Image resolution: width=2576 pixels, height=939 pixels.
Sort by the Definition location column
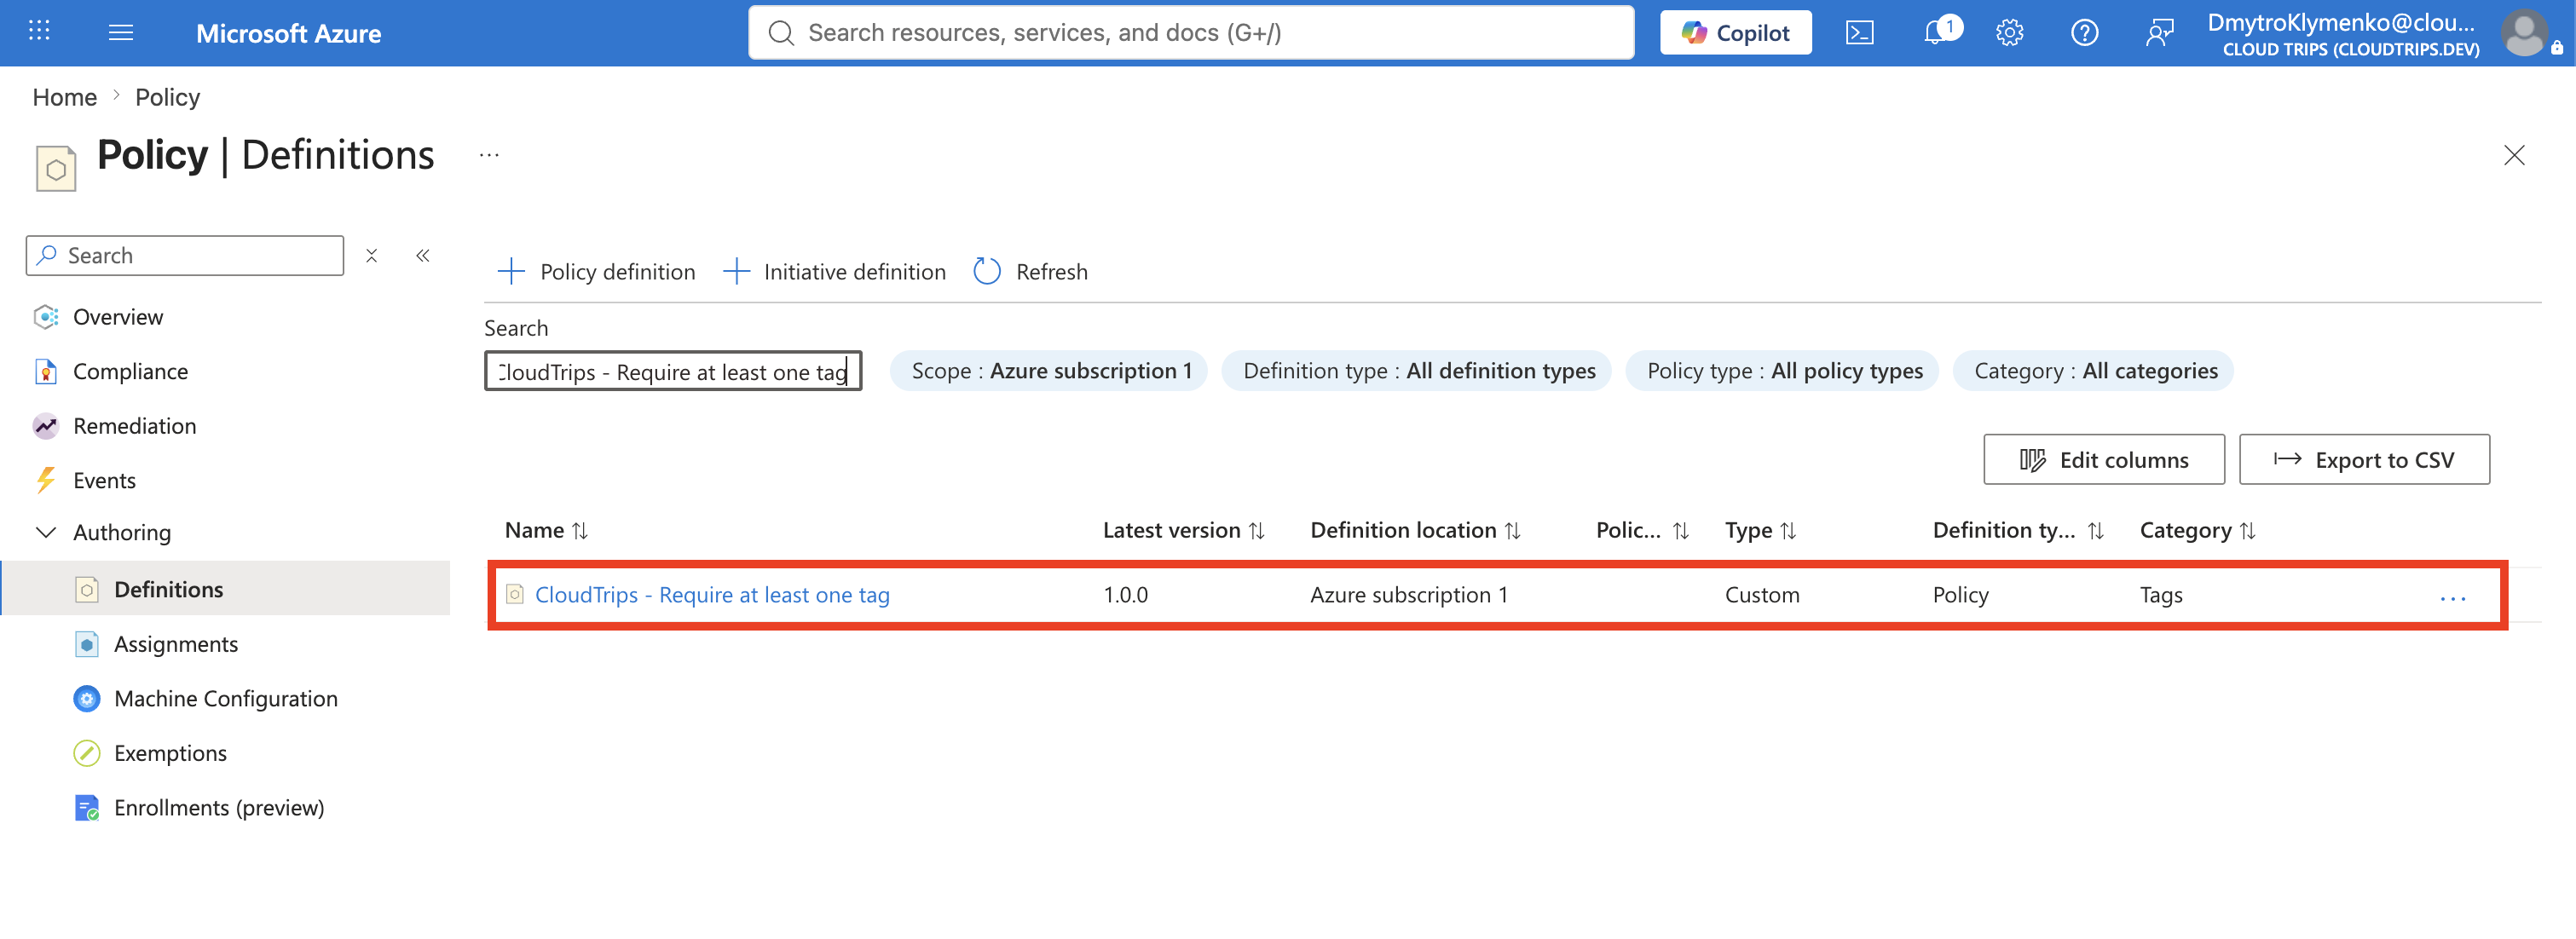1415,530
